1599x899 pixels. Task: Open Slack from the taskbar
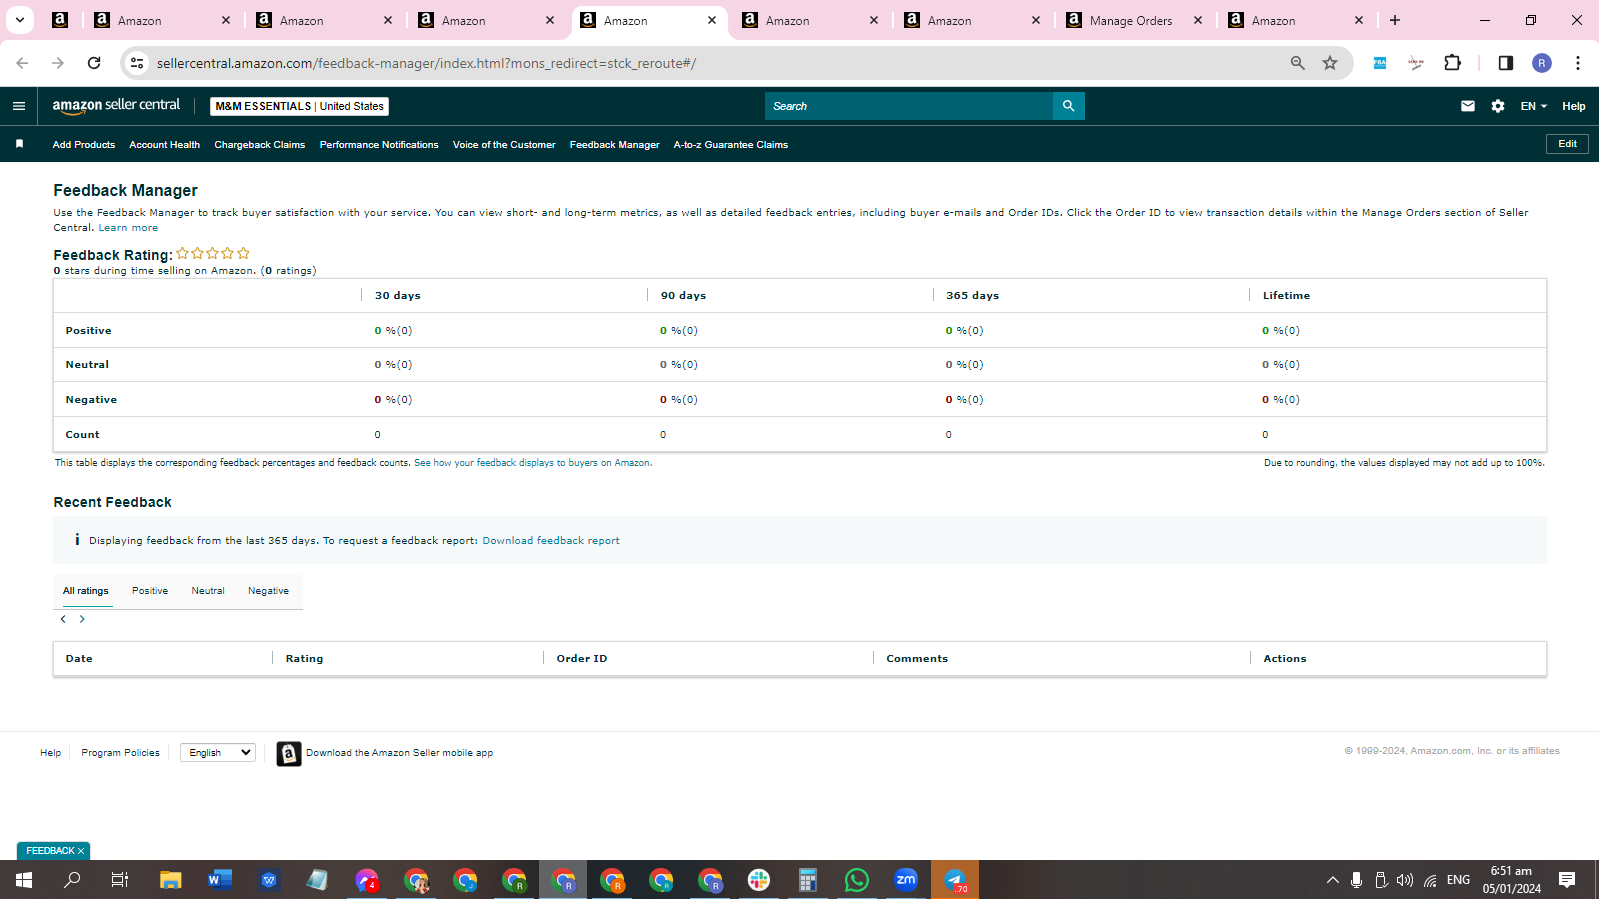click(x=759, y=880)
